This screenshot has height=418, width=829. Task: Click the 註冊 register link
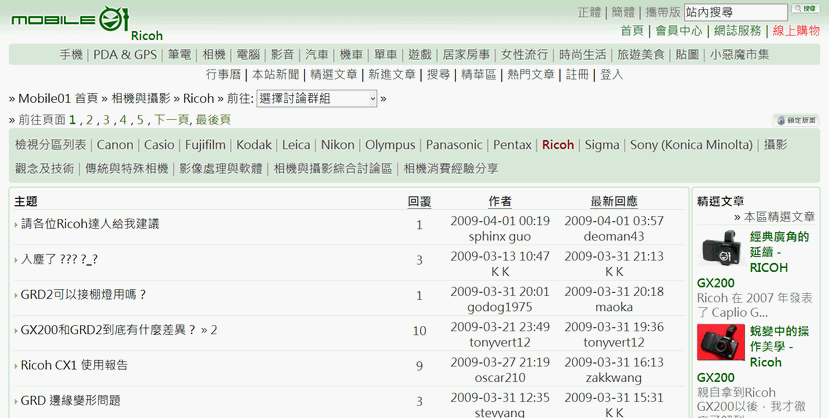pyautogui.click(x=577, y=75)
